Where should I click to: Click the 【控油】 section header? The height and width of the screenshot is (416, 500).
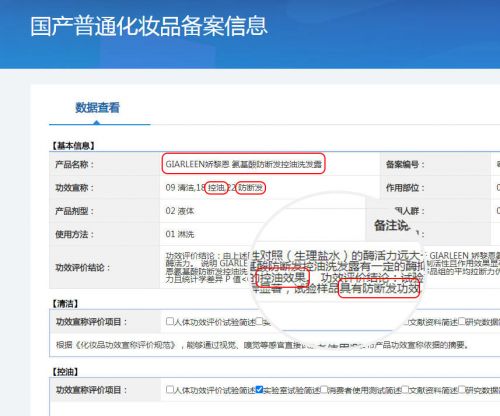point(65,371)
